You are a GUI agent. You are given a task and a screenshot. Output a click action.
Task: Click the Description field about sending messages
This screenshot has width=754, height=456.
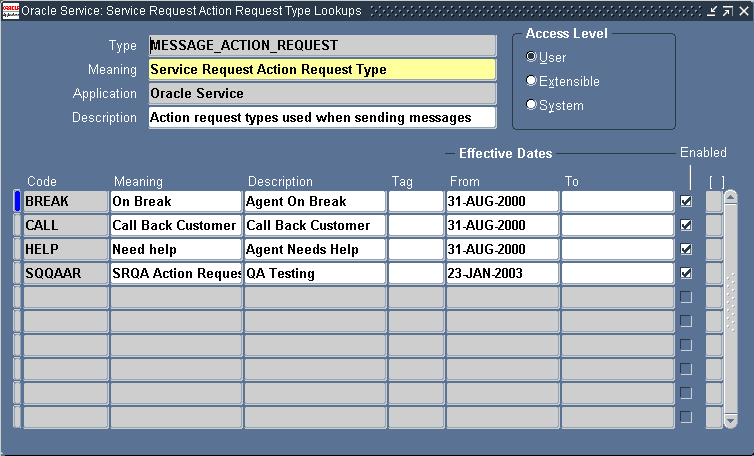click(322, 118)
